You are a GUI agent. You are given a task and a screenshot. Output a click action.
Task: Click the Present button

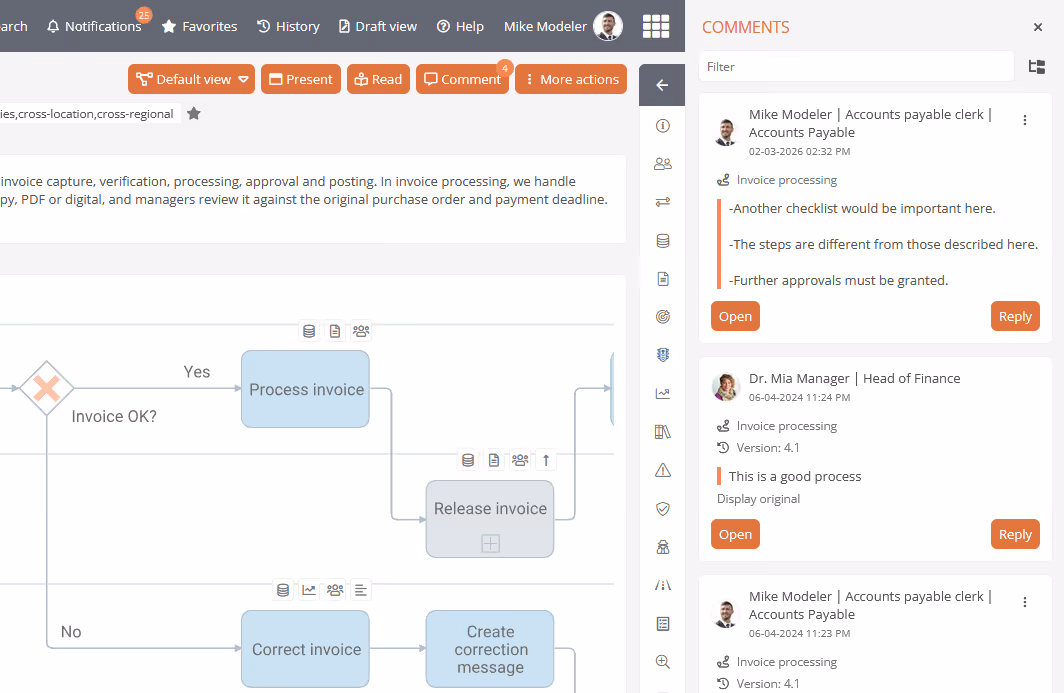[301, 79]
